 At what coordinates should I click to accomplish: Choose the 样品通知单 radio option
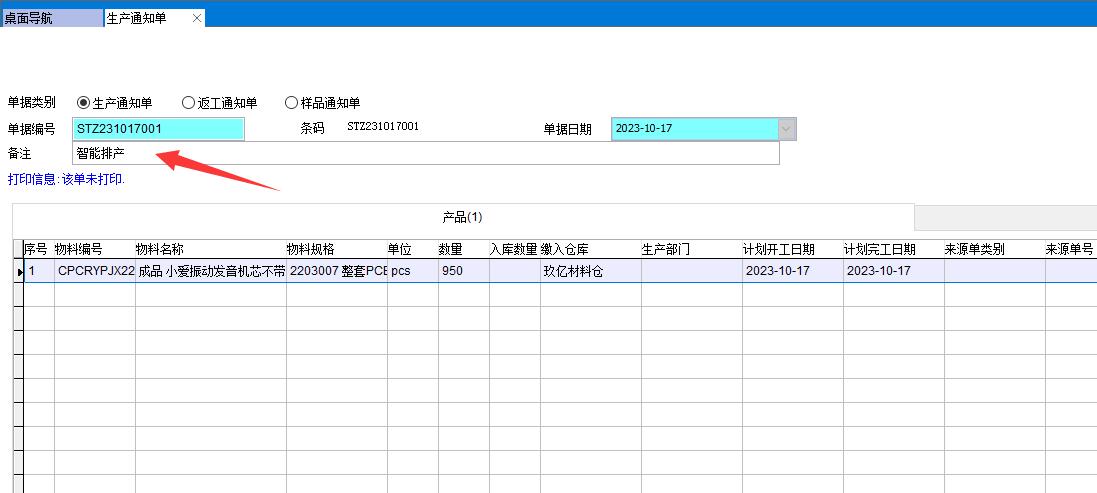click(291, 103)
